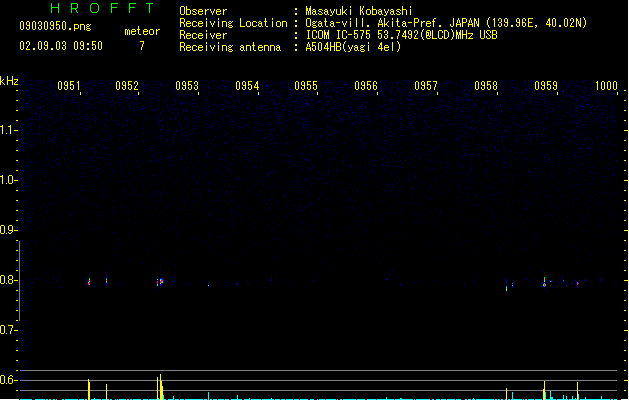Click the Receiver label

(203, 35)
